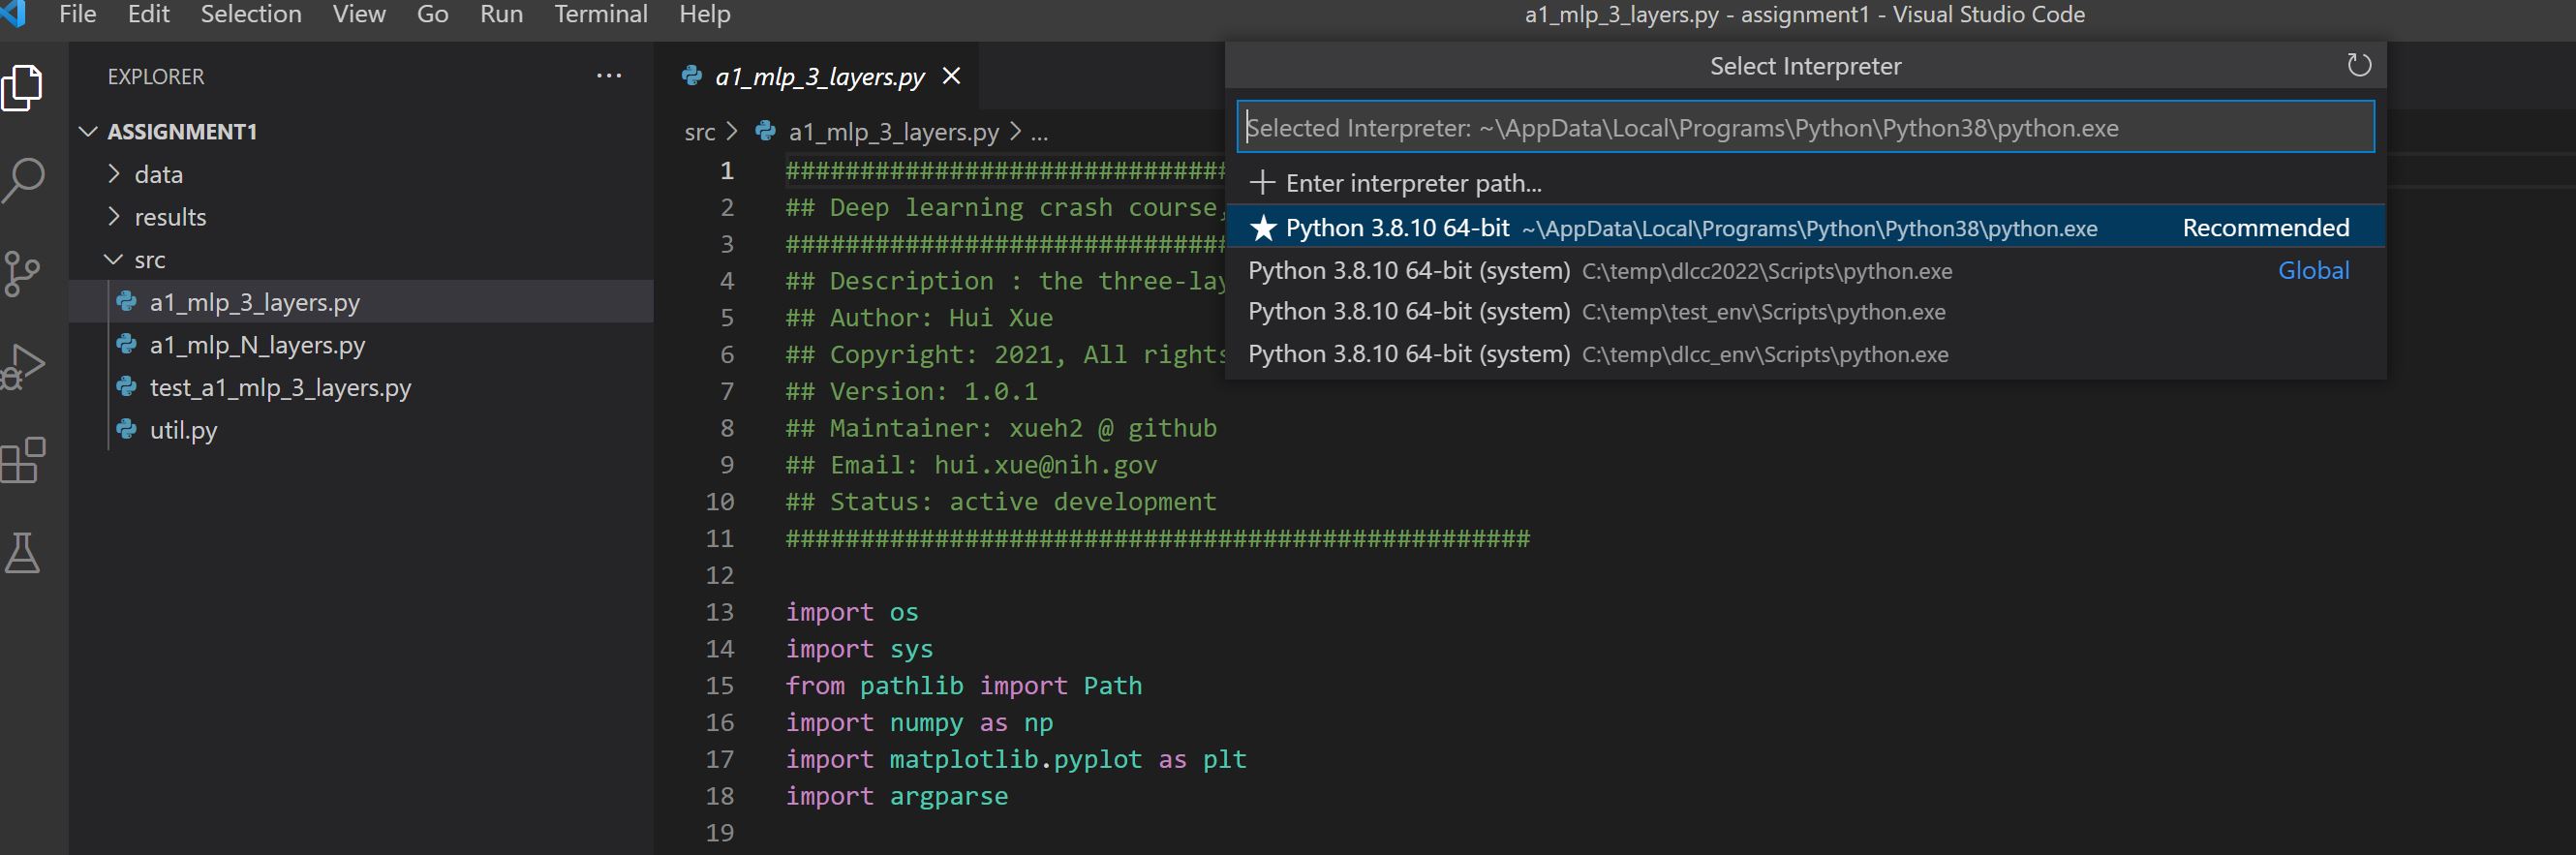Image resolution: width=2576 pixels, height=855 pixels.
Task: Choose the dlcc2022 Scripts interpreter
Action: click(1805, 271)
